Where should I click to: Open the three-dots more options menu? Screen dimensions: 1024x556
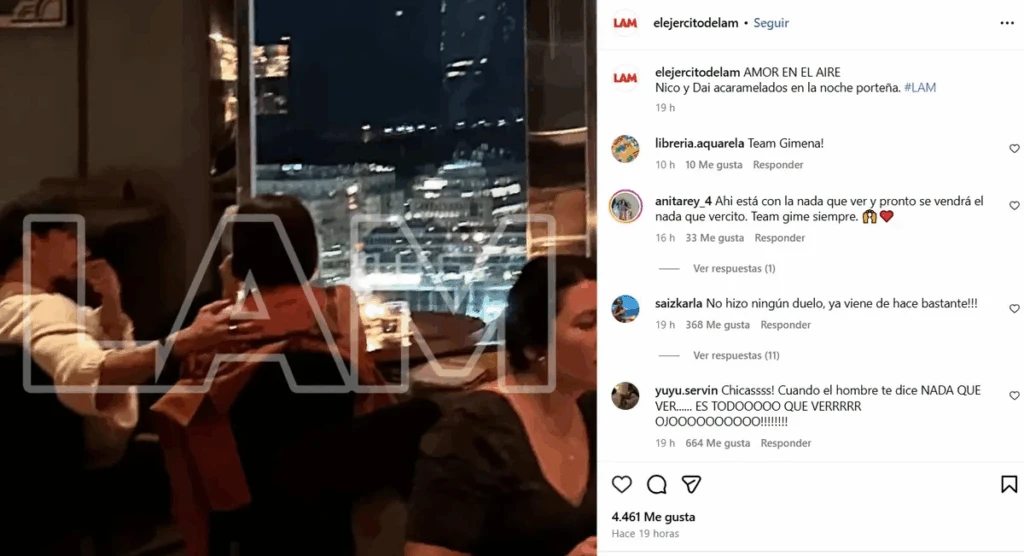1006,24
